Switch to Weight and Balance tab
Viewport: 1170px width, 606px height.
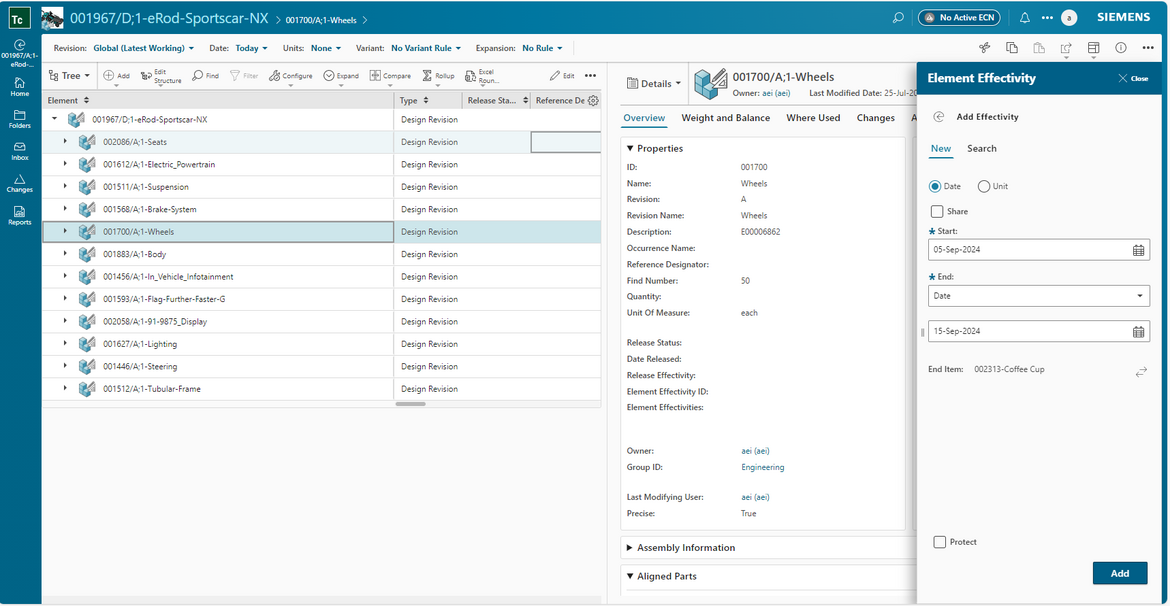[x=725, y=117]
